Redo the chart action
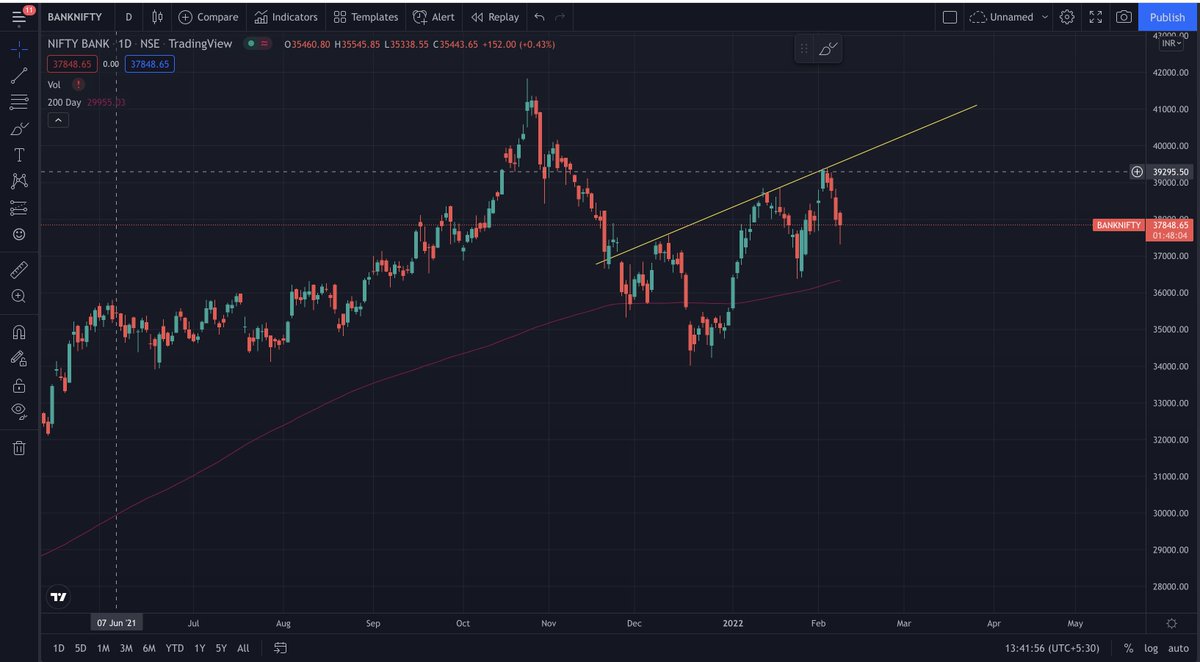This screenshot has height=662, width=1200. 560,17
